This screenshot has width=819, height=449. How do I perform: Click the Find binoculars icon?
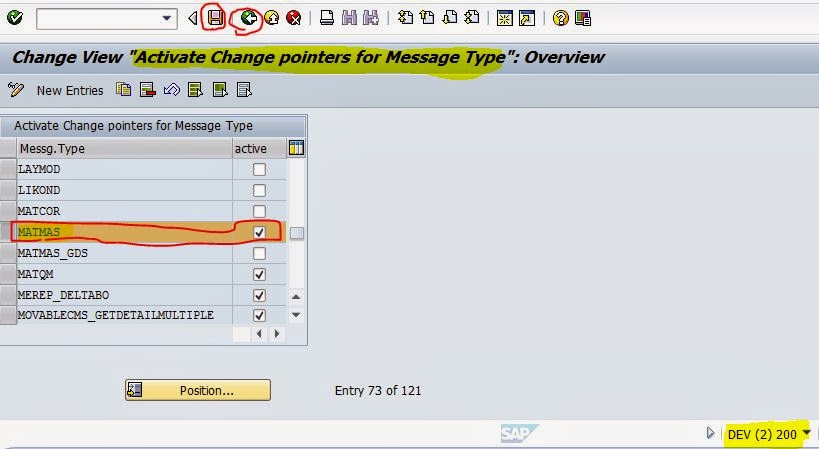coord(349,18)
